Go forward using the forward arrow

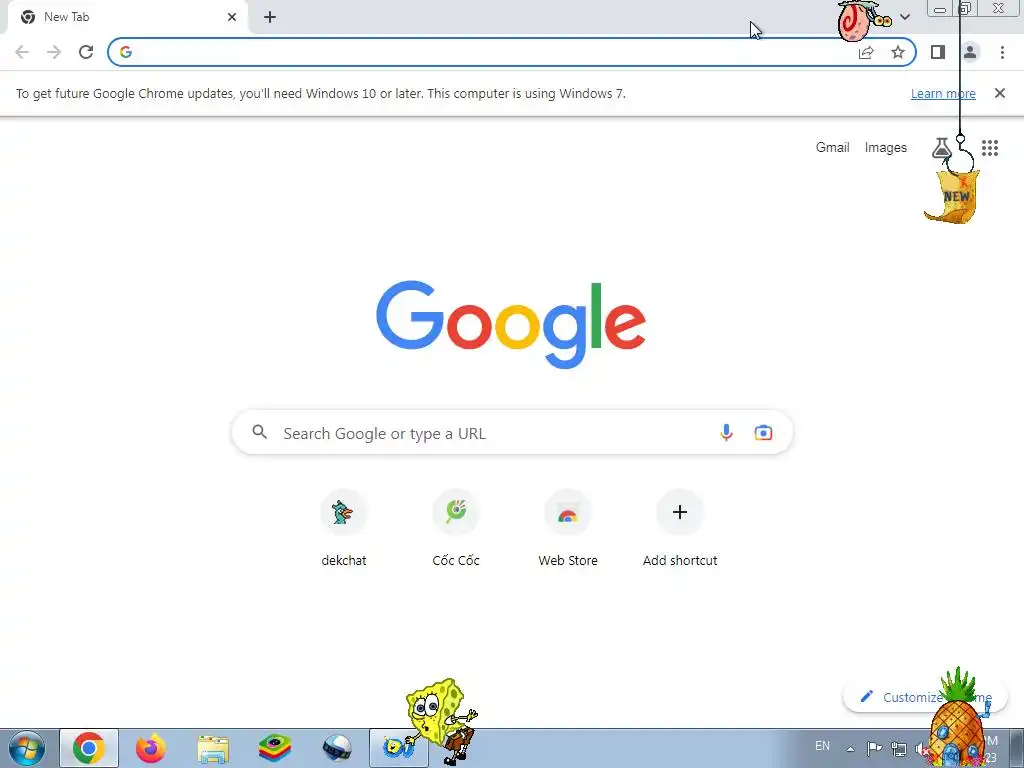[54, 52]
